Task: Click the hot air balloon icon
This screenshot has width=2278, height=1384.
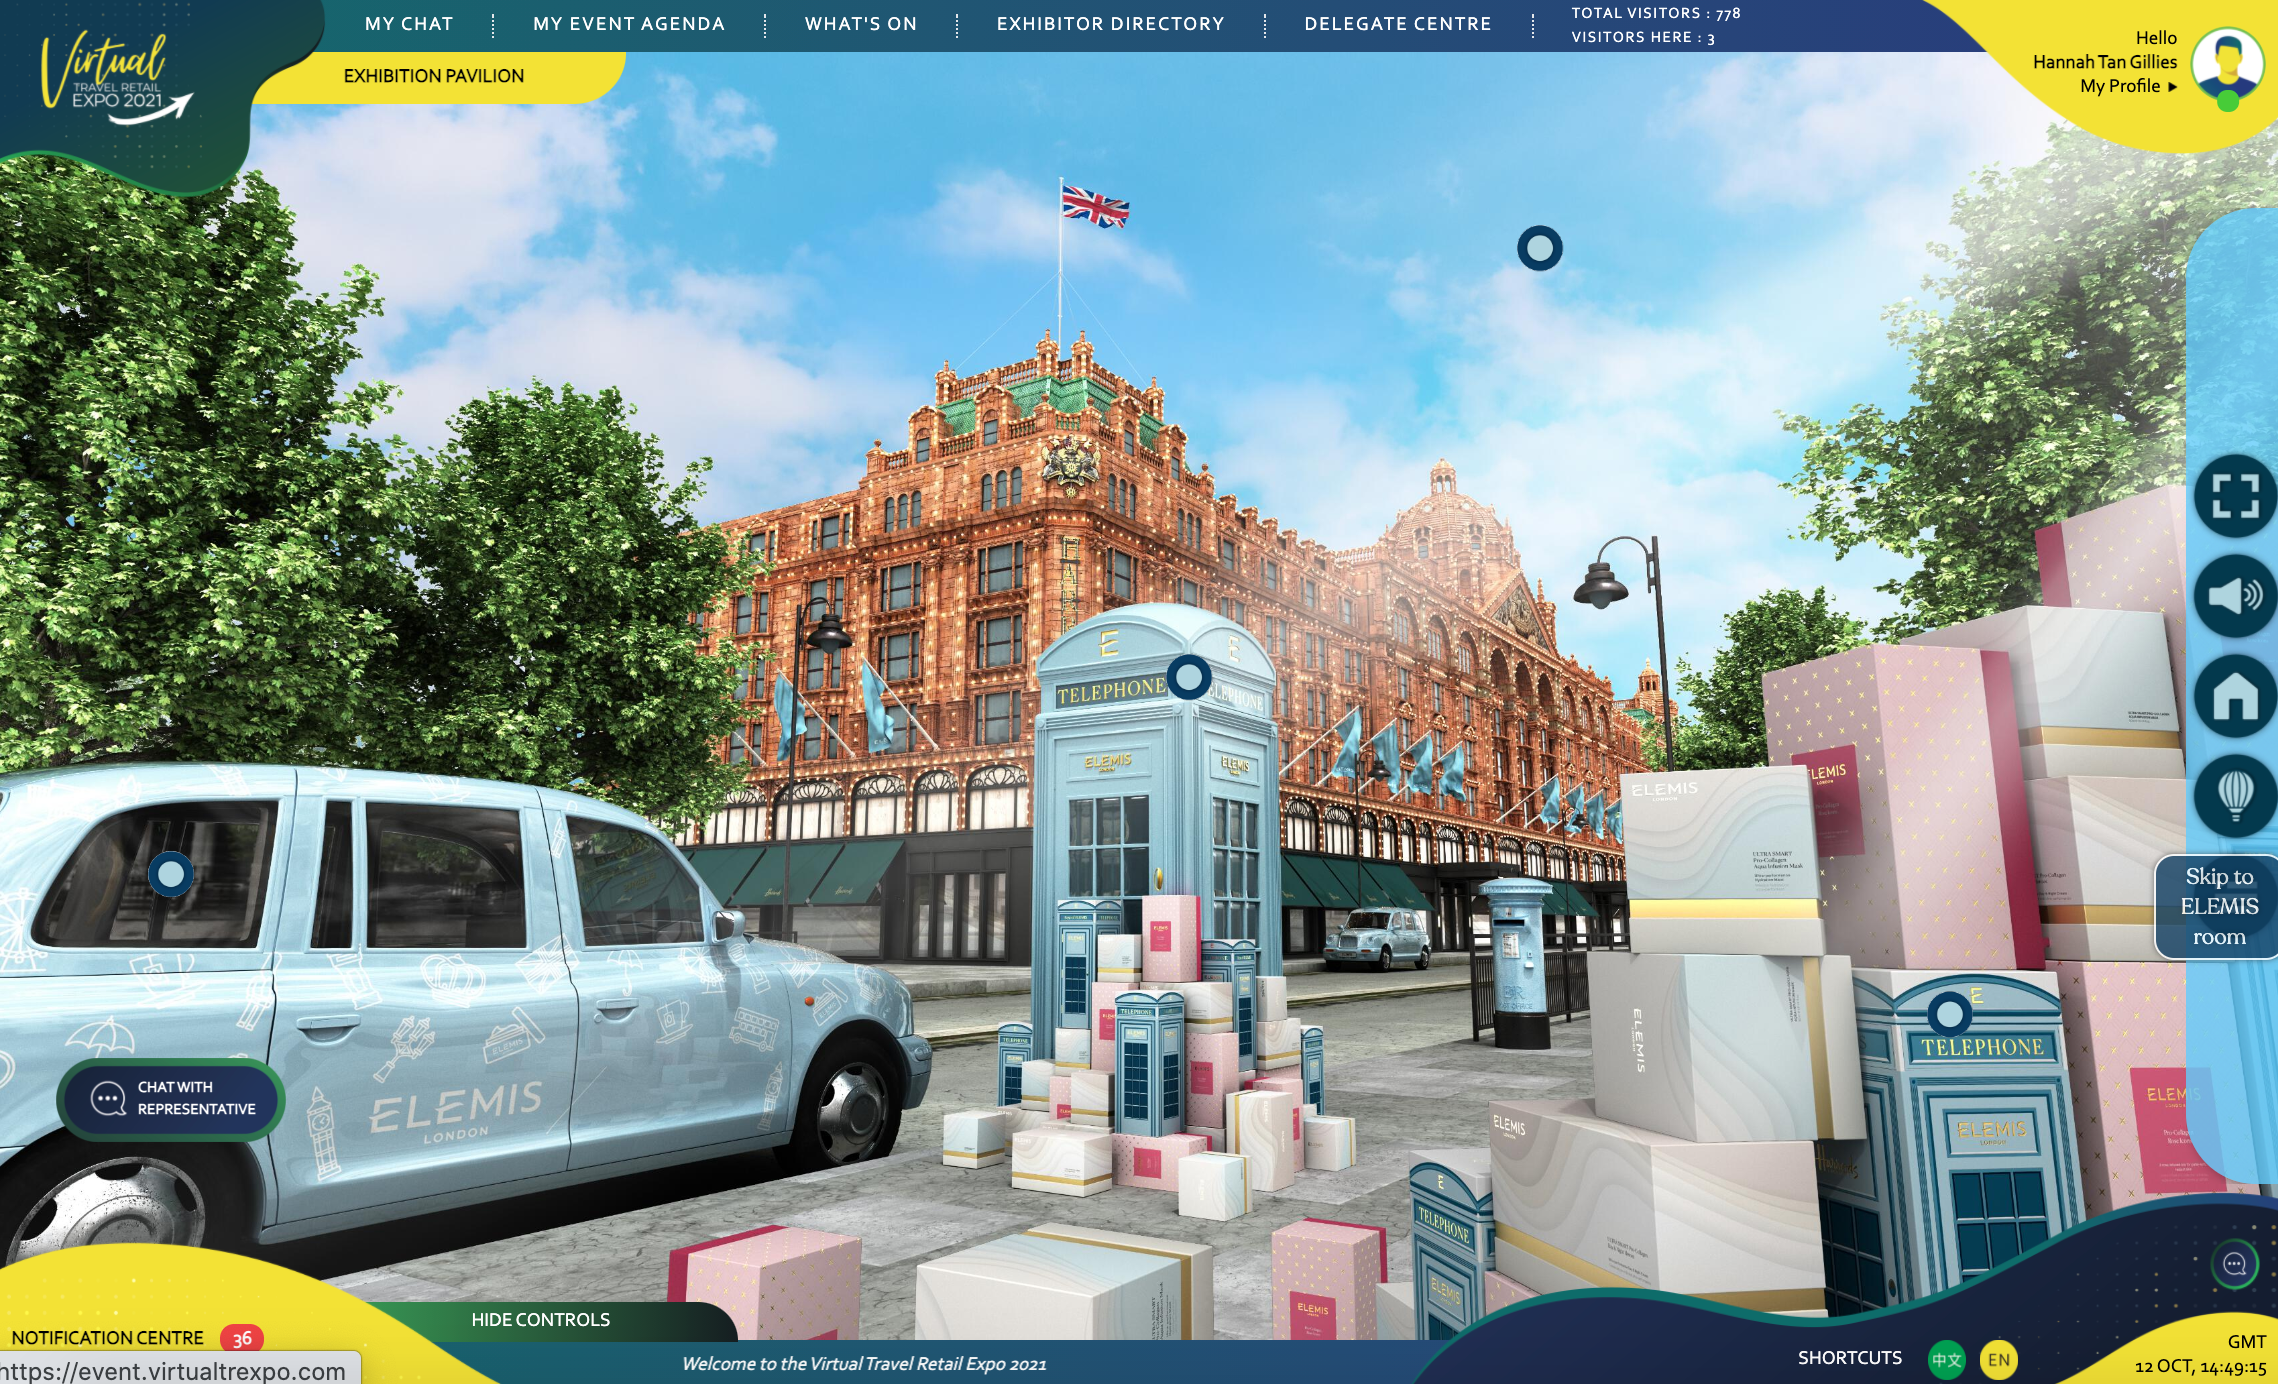Action: coord(2235,795)
